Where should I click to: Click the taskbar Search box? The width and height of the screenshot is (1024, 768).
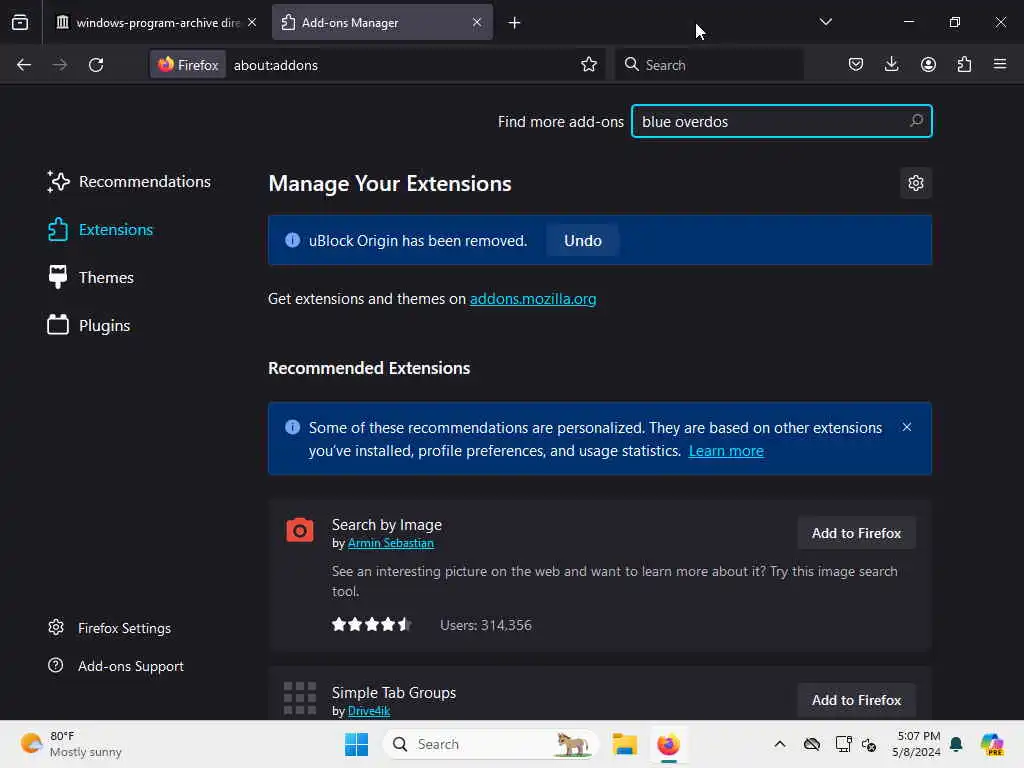pyautogui.click(x=490, y=744)
